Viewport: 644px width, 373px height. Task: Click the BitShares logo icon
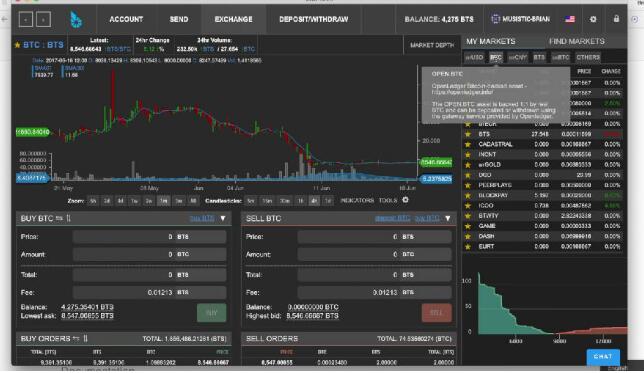click(x=76, y=19)
